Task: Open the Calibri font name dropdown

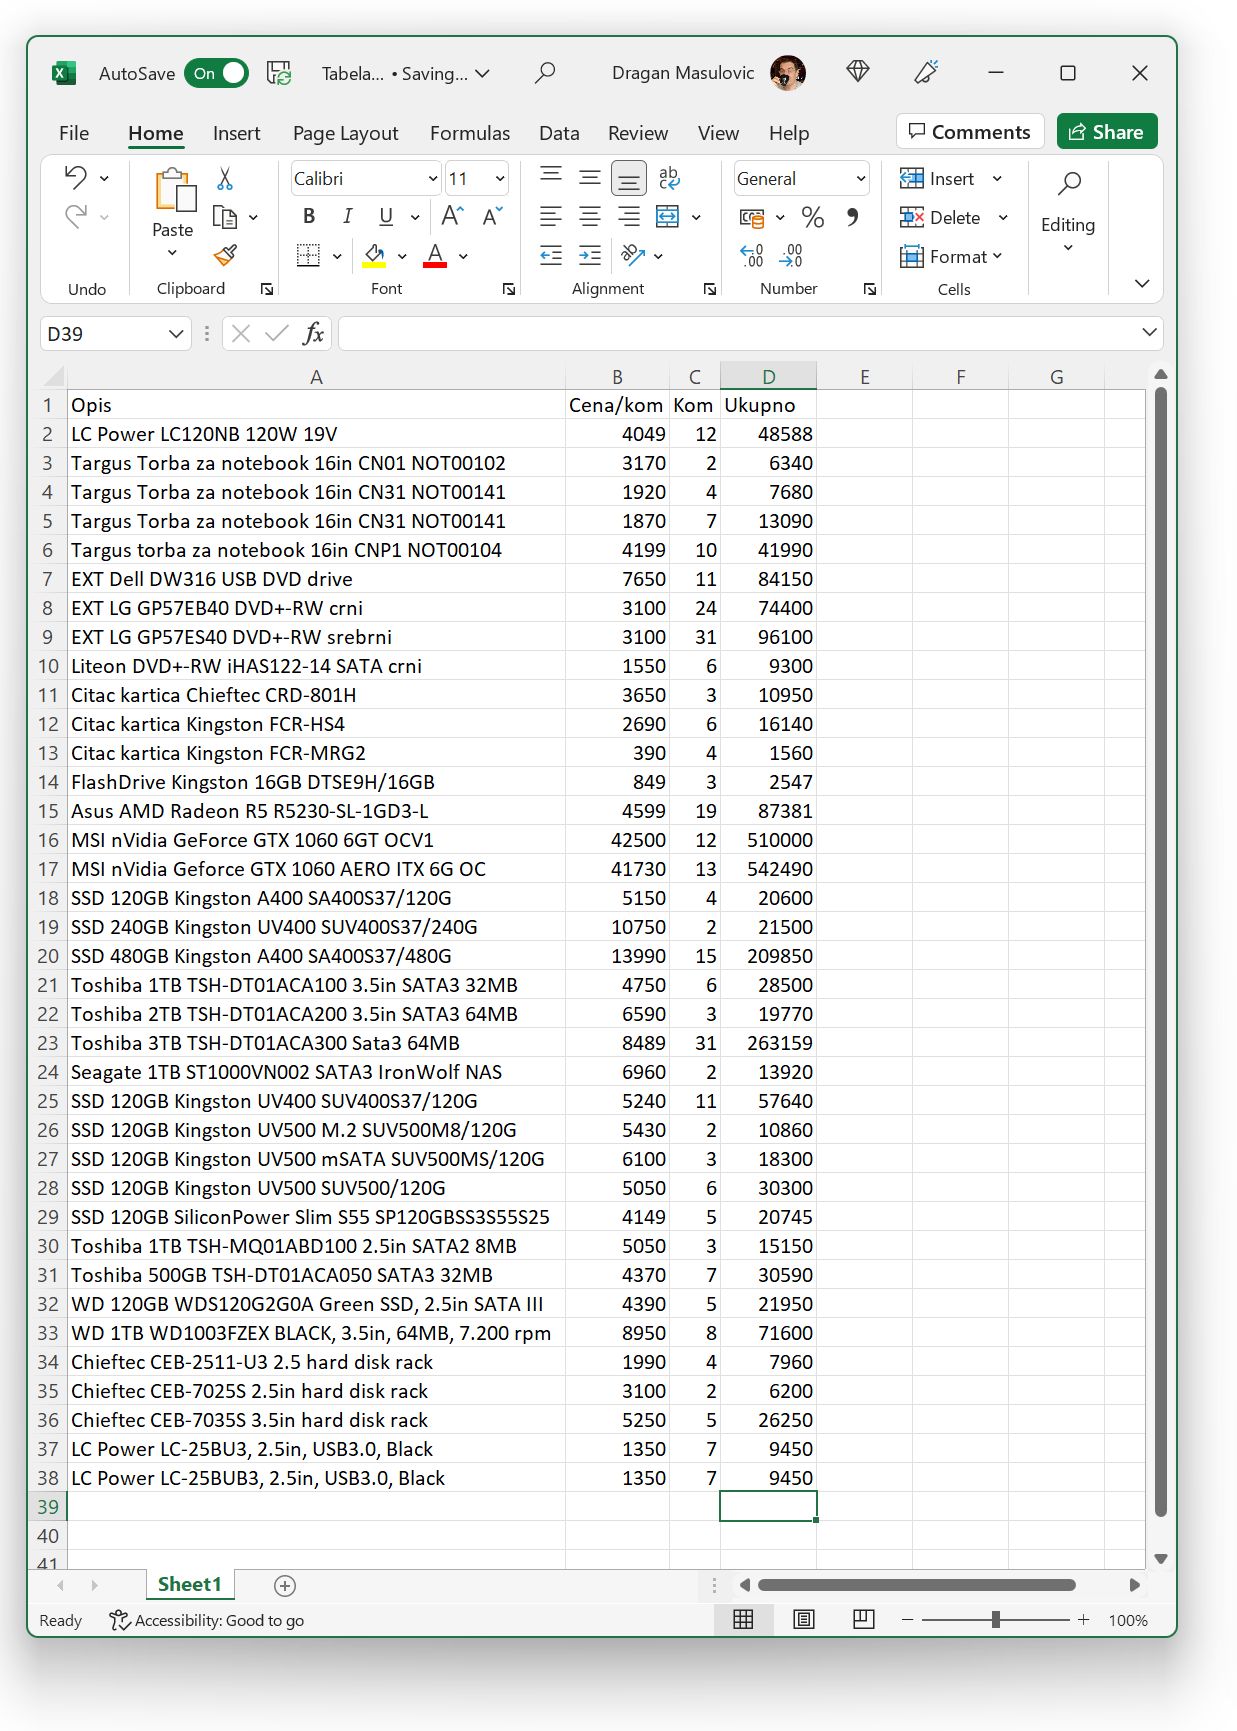Action: click(433, 178)
